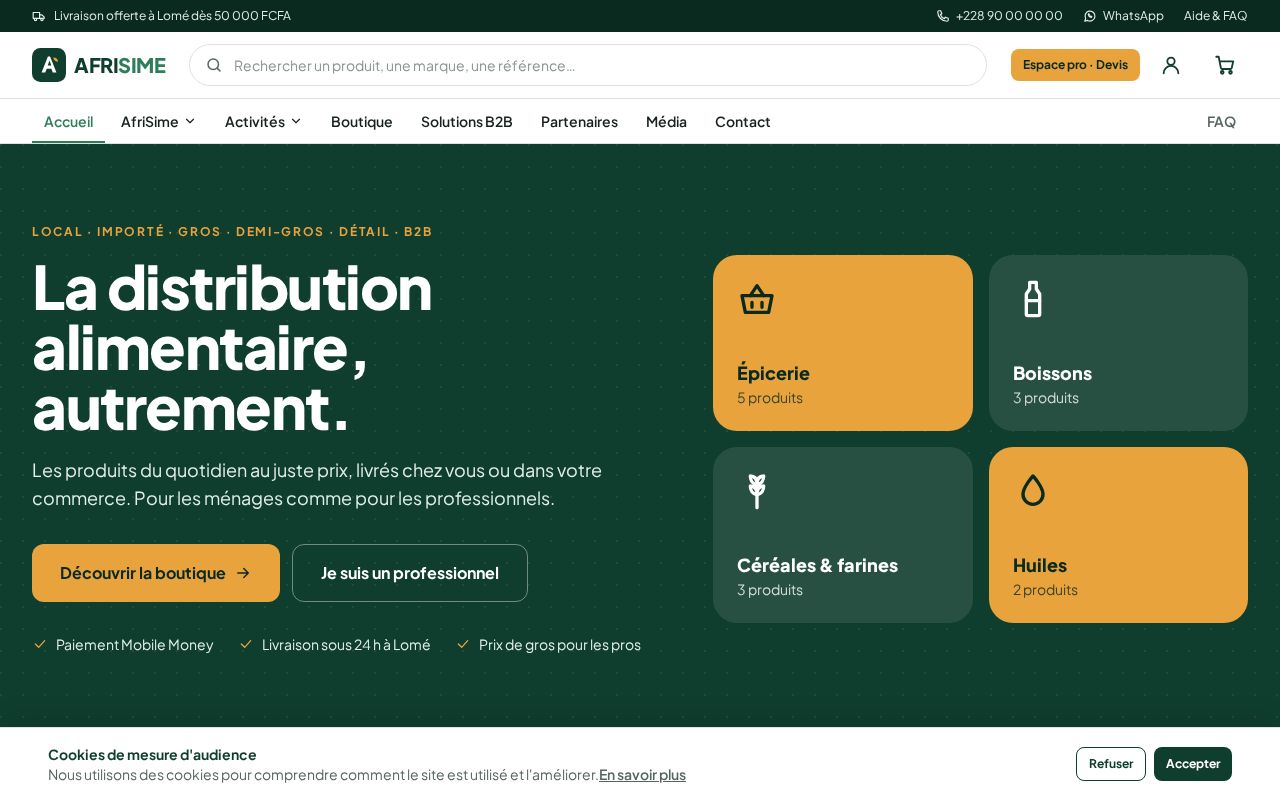Click the Prix de gros pour les pros text
The image size is (1280, 800).
tap(560, 645)
